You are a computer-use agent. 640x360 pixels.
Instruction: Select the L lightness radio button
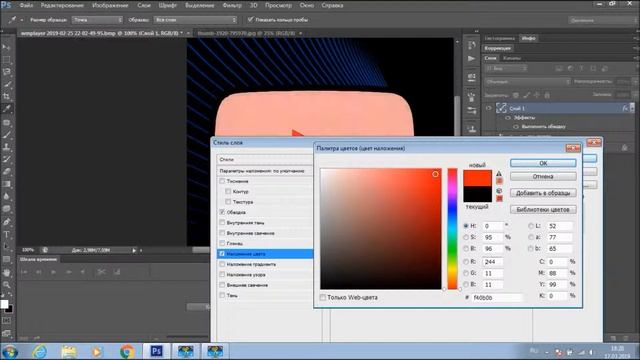pyautogui.click(x=531, y=226)
